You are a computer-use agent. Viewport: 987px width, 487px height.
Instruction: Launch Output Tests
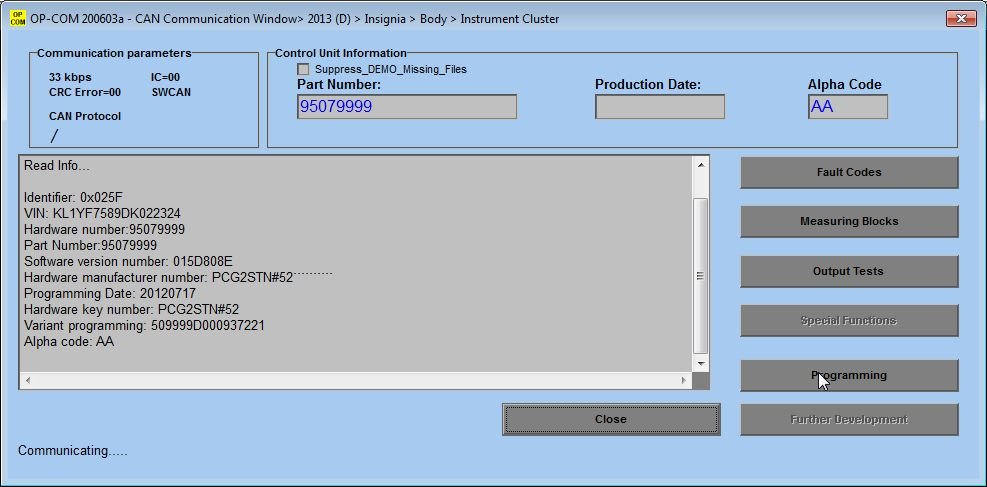[848, 271]
